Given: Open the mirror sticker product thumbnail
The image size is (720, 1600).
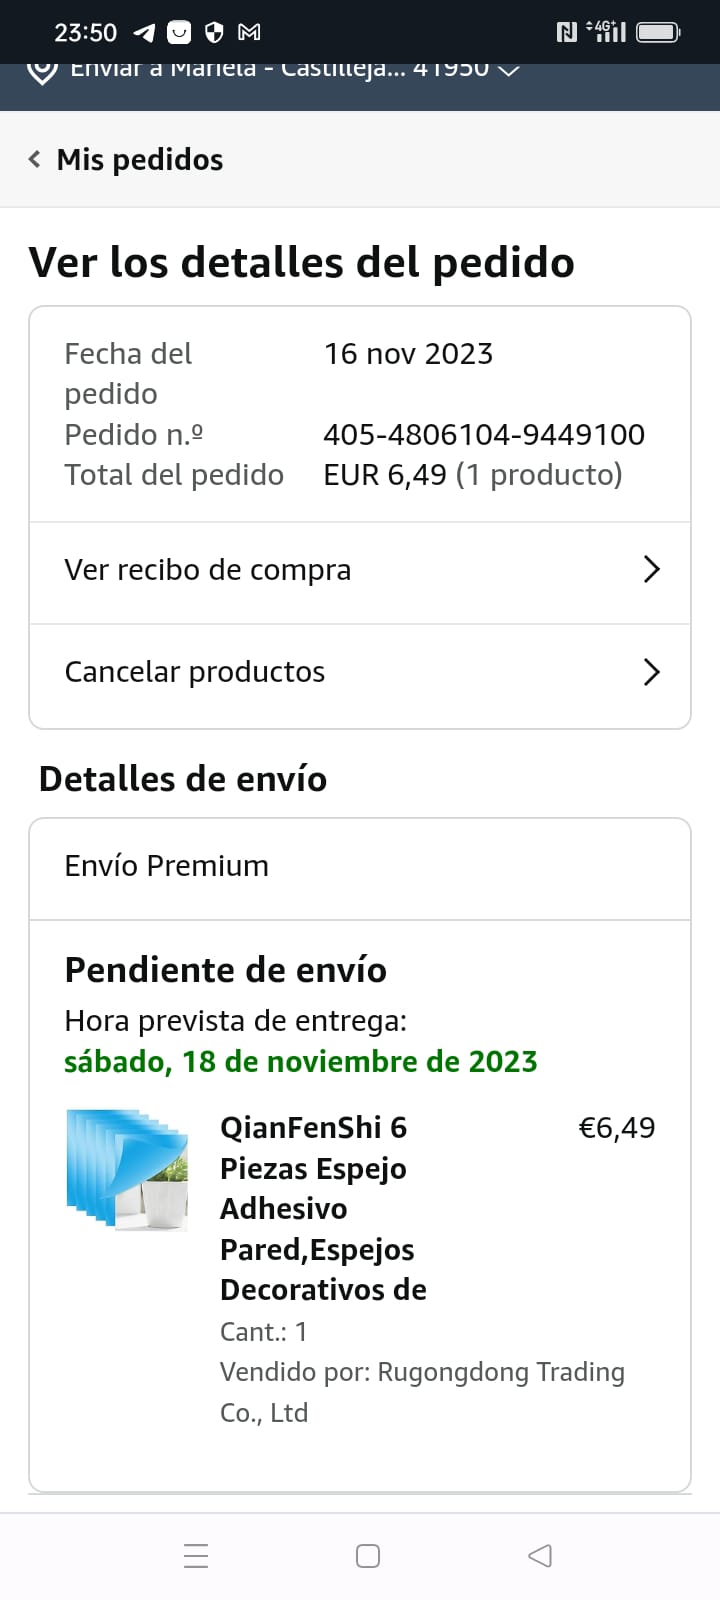Looking at the screenshot, I should click(127, 1169).
